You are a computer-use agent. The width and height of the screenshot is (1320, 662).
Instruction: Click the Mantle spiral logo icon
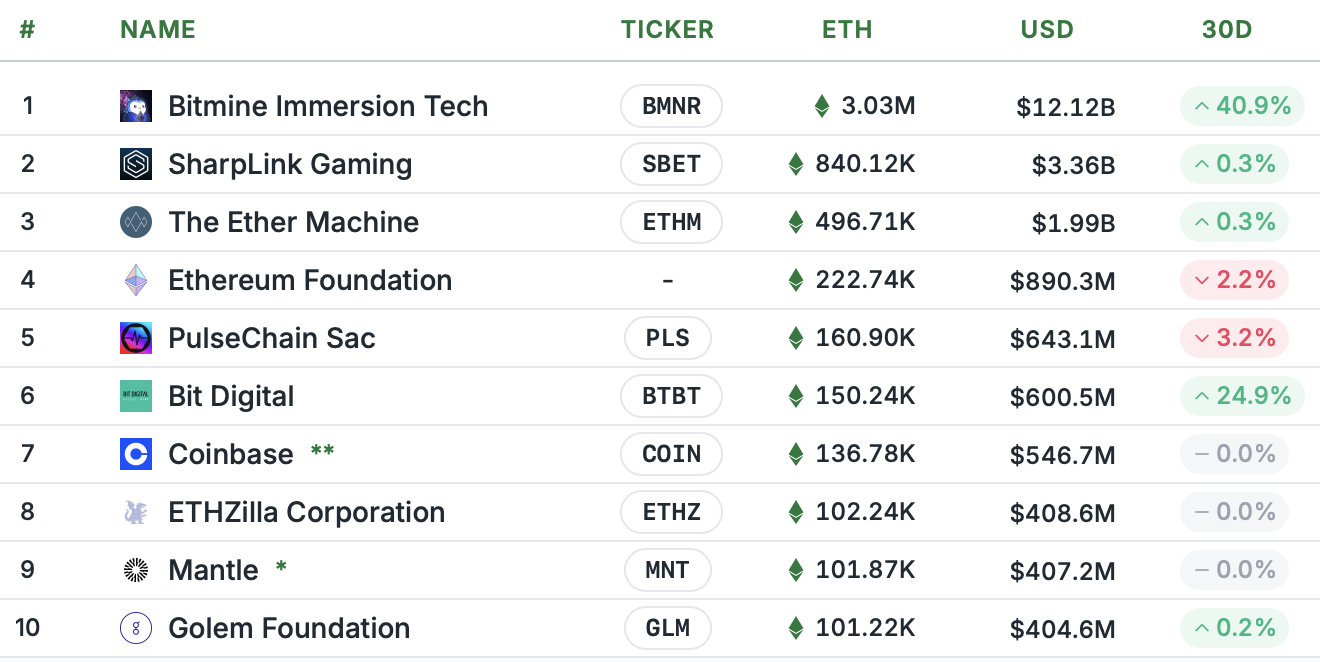click(x=135, y=570)
